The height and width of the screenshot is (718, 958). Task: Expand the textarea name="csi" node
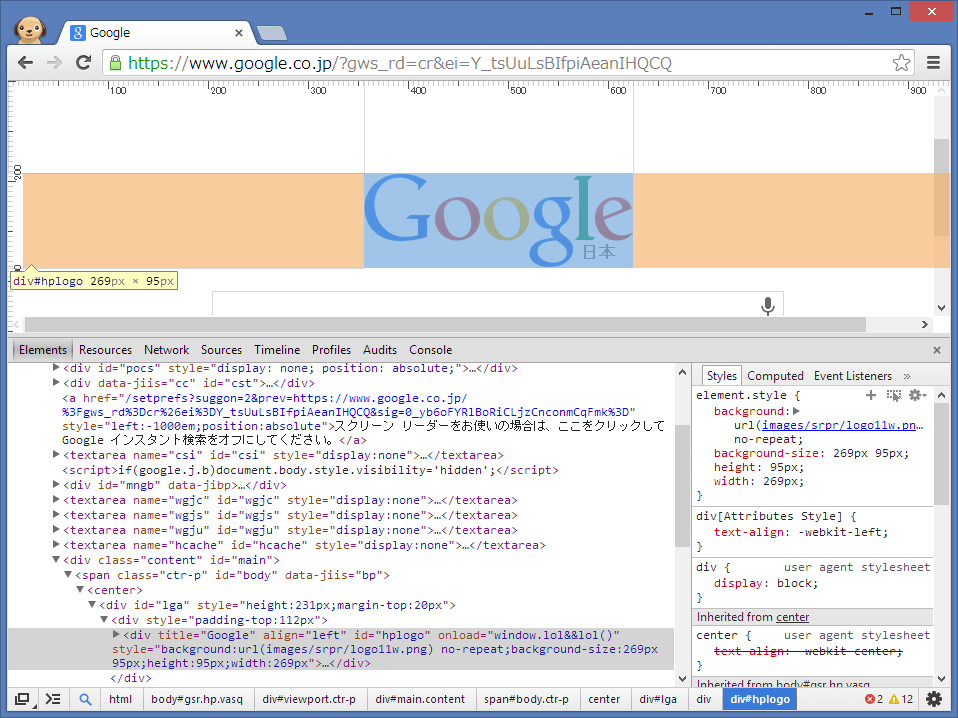tap(56, 455)
